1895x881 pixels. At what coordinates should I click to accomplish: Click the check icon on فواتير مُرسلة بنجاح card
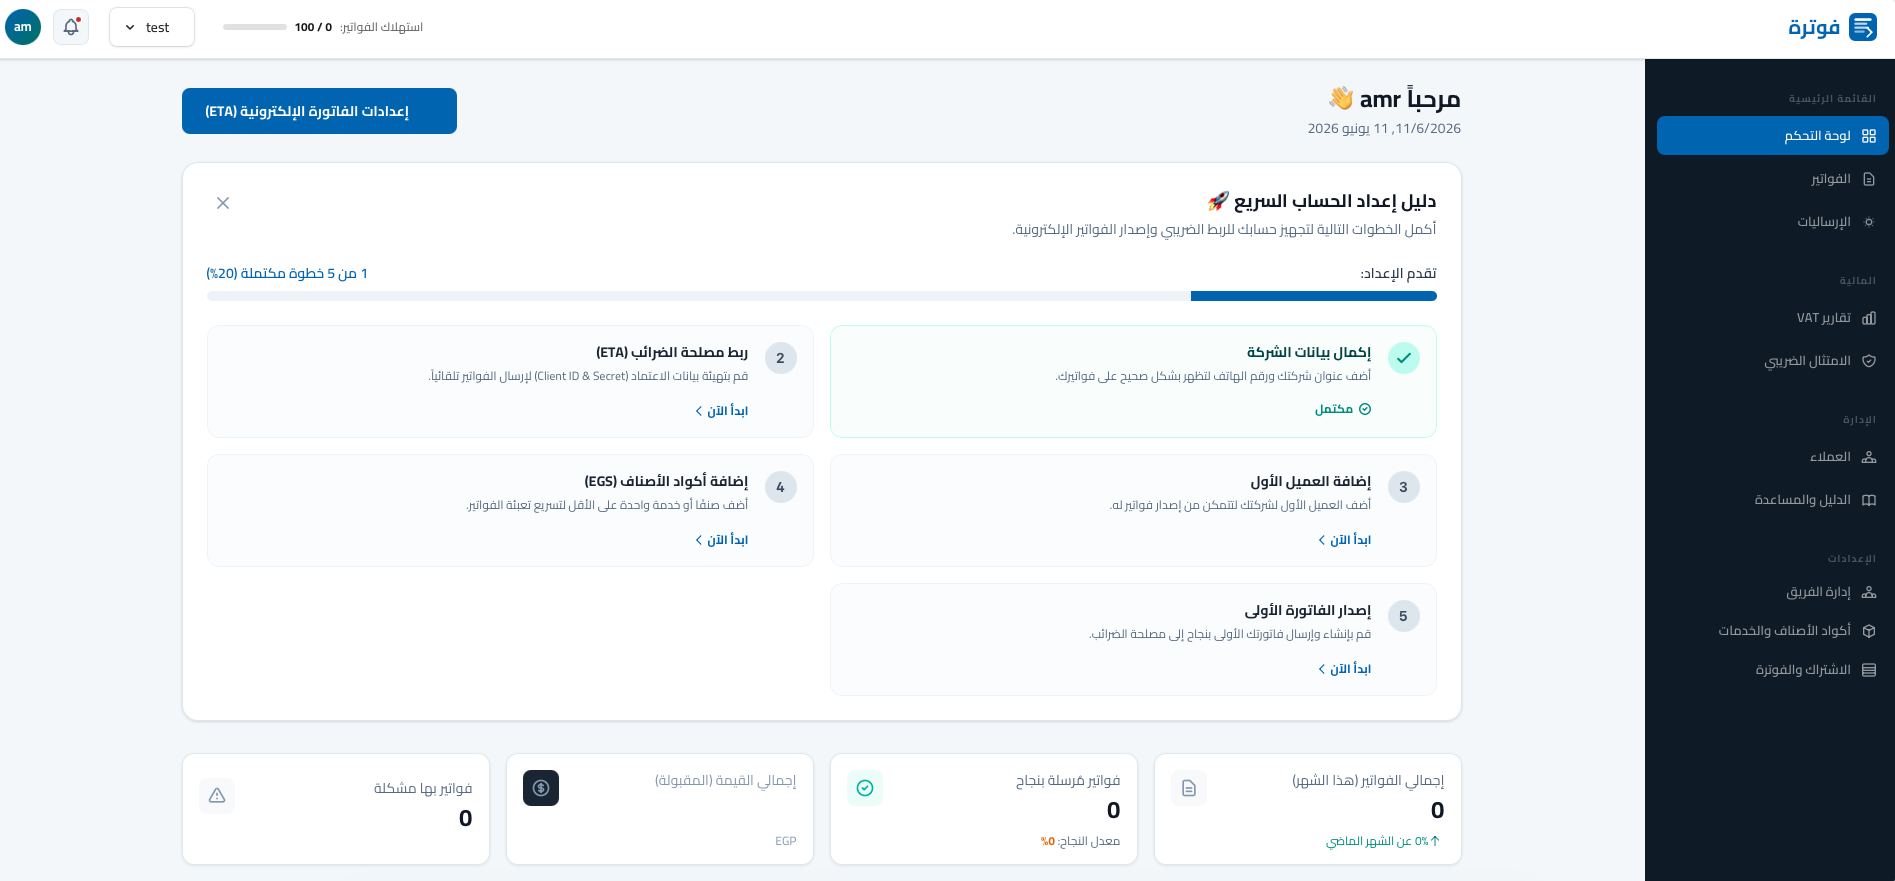click(x=865, y=788)
